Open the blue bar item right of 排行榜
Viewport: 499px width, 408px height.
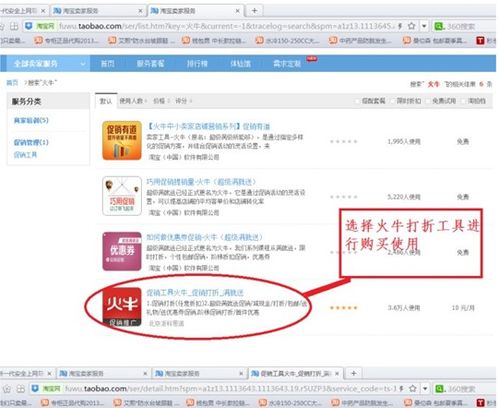(240, 63)
